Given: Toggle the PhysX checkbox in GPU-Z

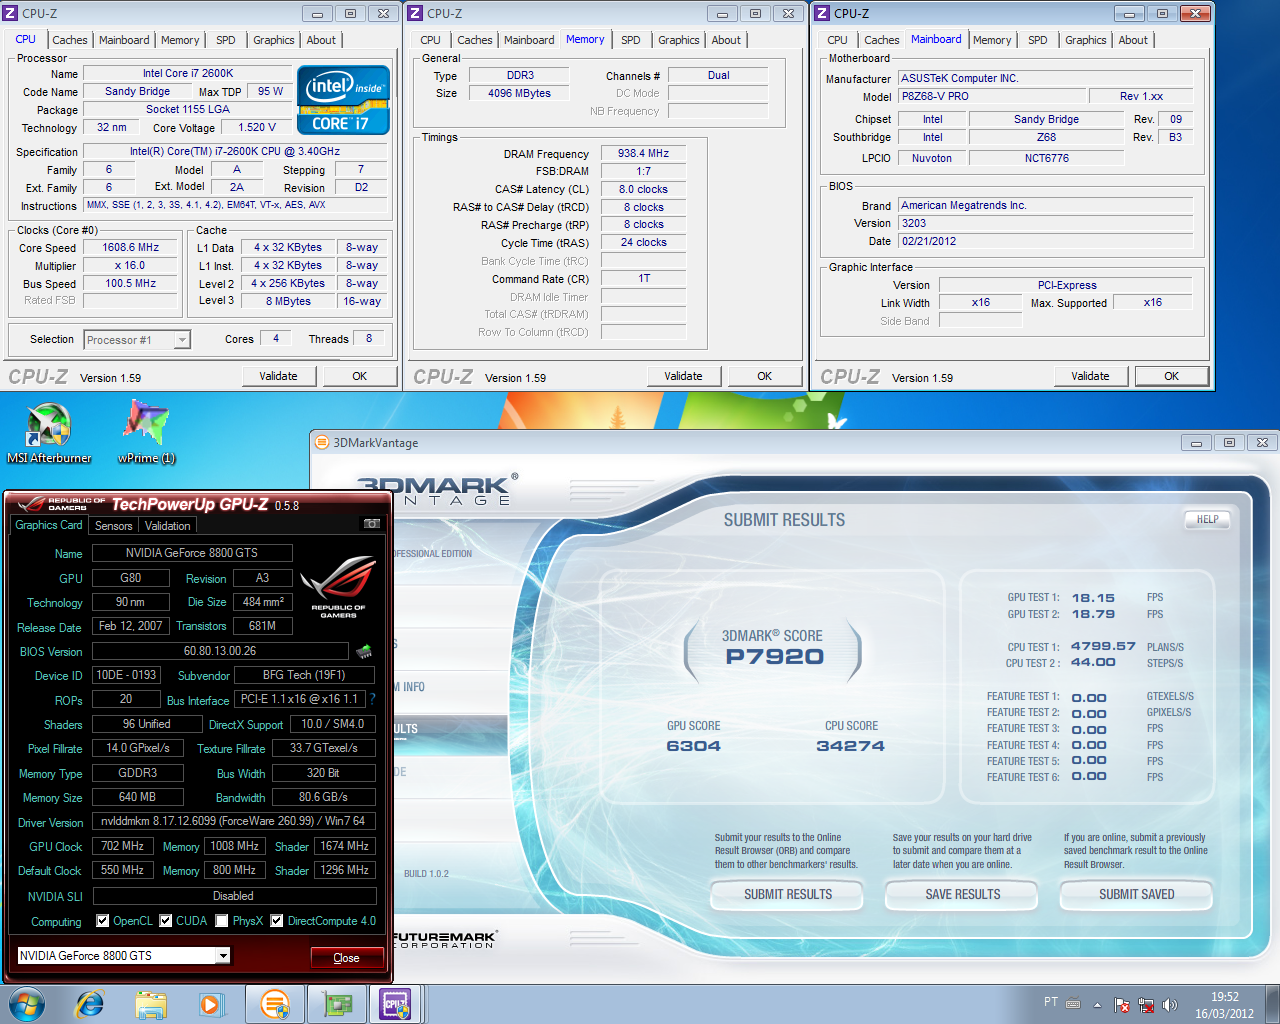Looking at the screenshot, I should (x=222, y=921).
